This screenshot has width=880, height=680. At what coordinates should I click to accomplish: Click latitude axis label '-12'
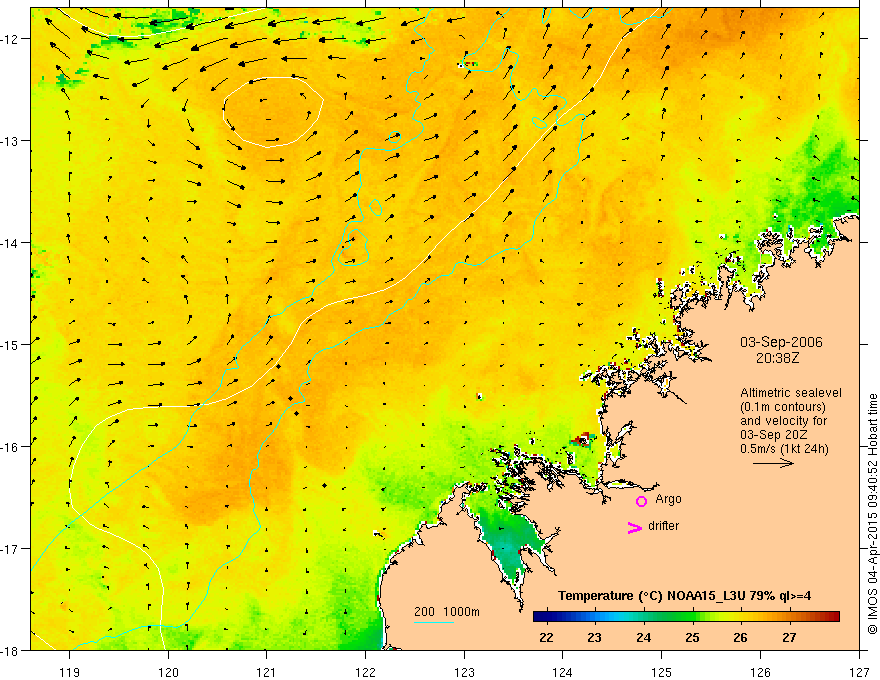pos(11,39)
